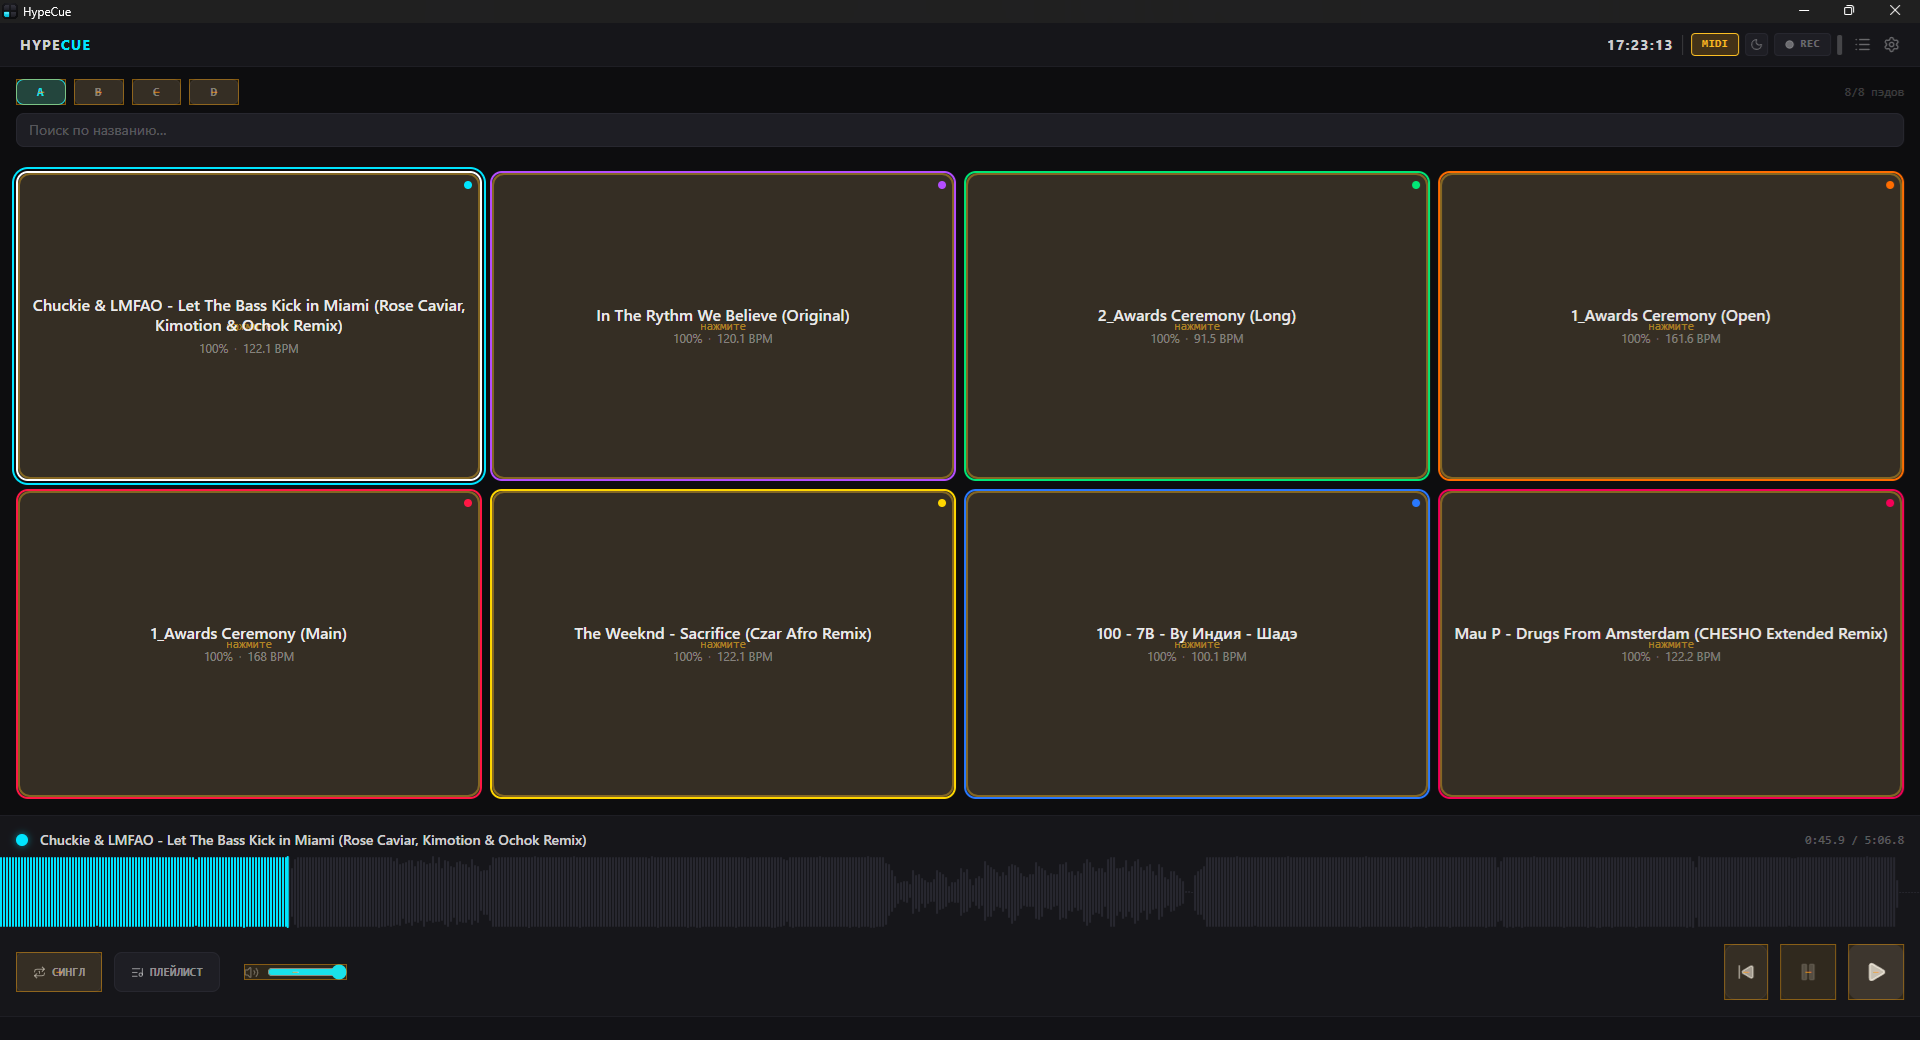Screen dimensions: 1920x1040
Task: Launch the Mau P Drugs From Amsterdam pad
Action: click(1671, 644)
